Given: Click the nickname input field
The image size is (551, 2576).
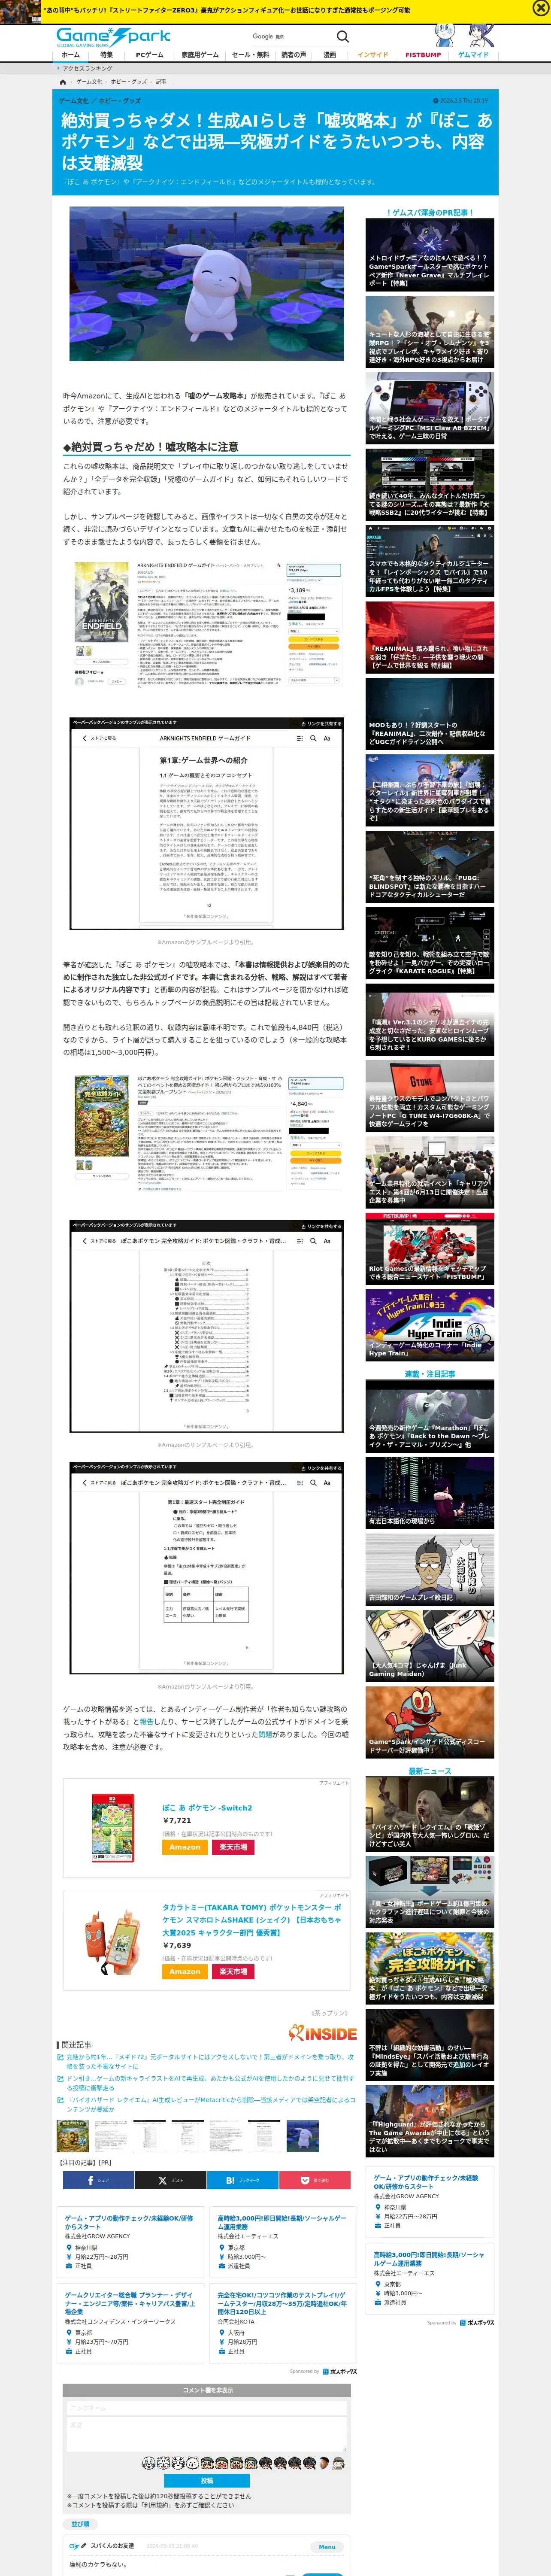Looking at the screenshot, I should click(207, 2408).
